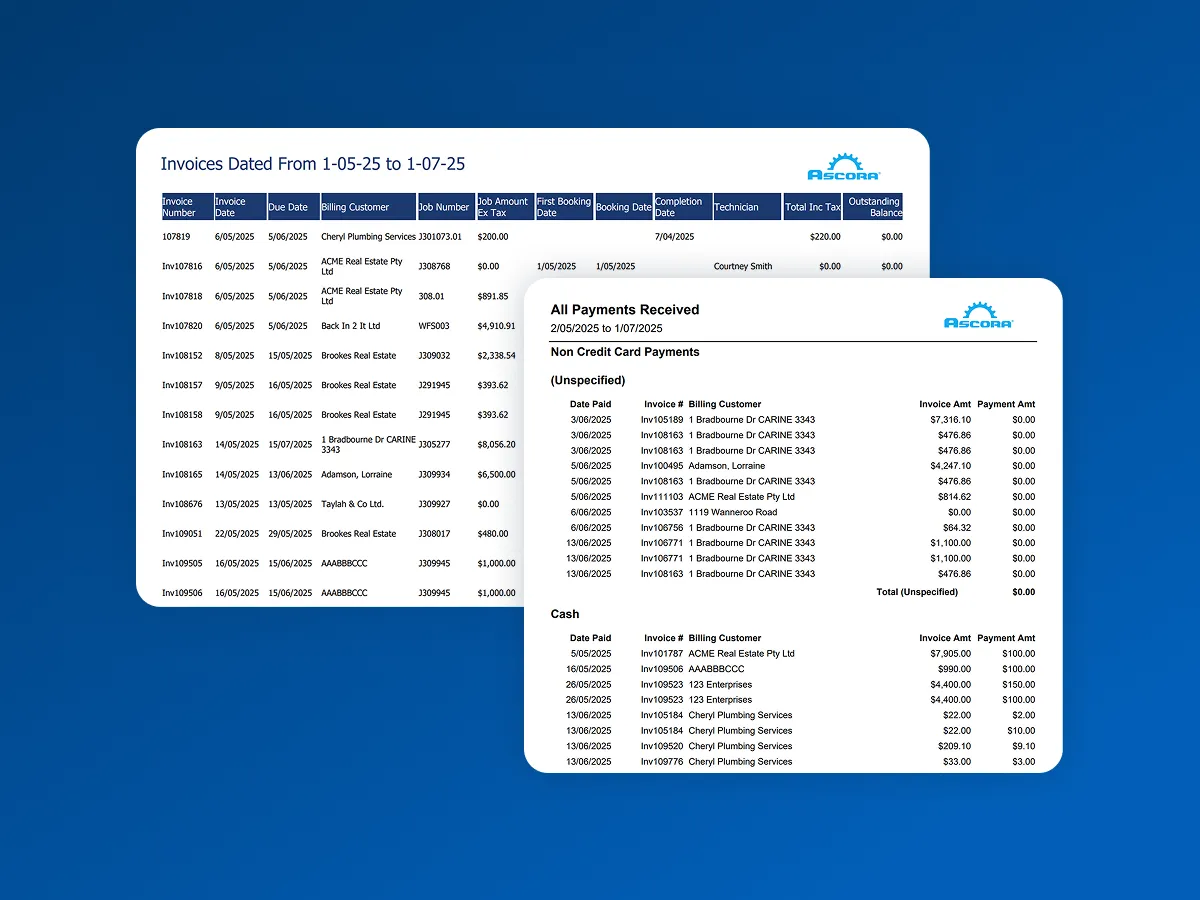This screenshot has width=1200, height=900.
Task: Click invoice number Inv107820
Action: pyautogui.click(x=182, y=326)
